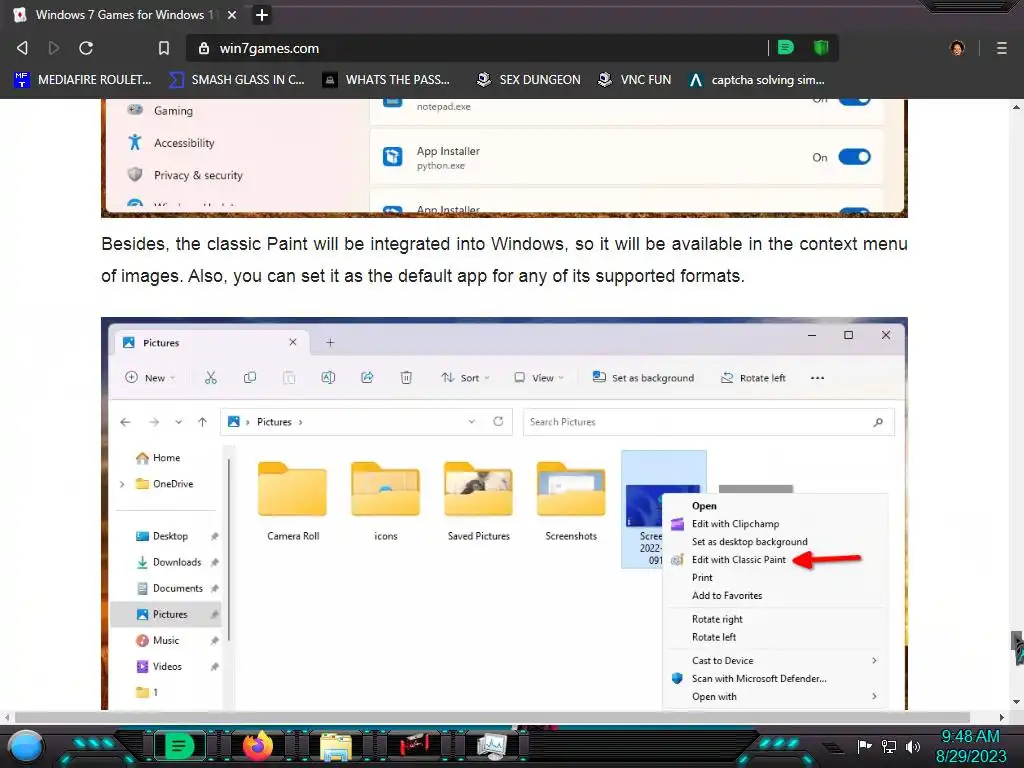The width and height of the screenshot is (1024, 768).
Task: Expand the OneDrive tree node
Action: pyautogui.click(x=122, y=484)
